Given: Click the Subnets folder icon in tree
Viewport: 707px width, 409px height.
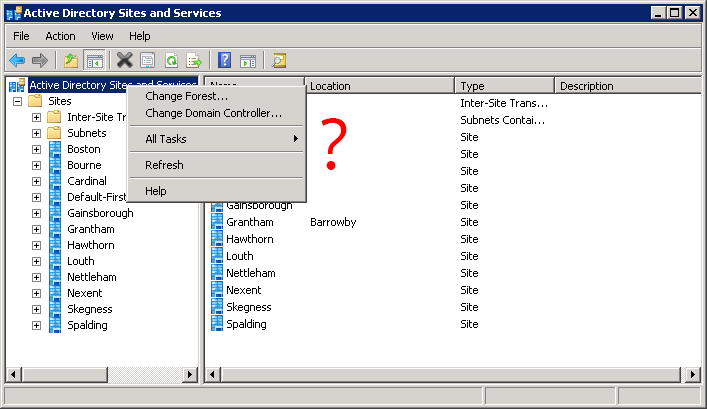Looking at the screenshot, I should (x=54, y=133).
